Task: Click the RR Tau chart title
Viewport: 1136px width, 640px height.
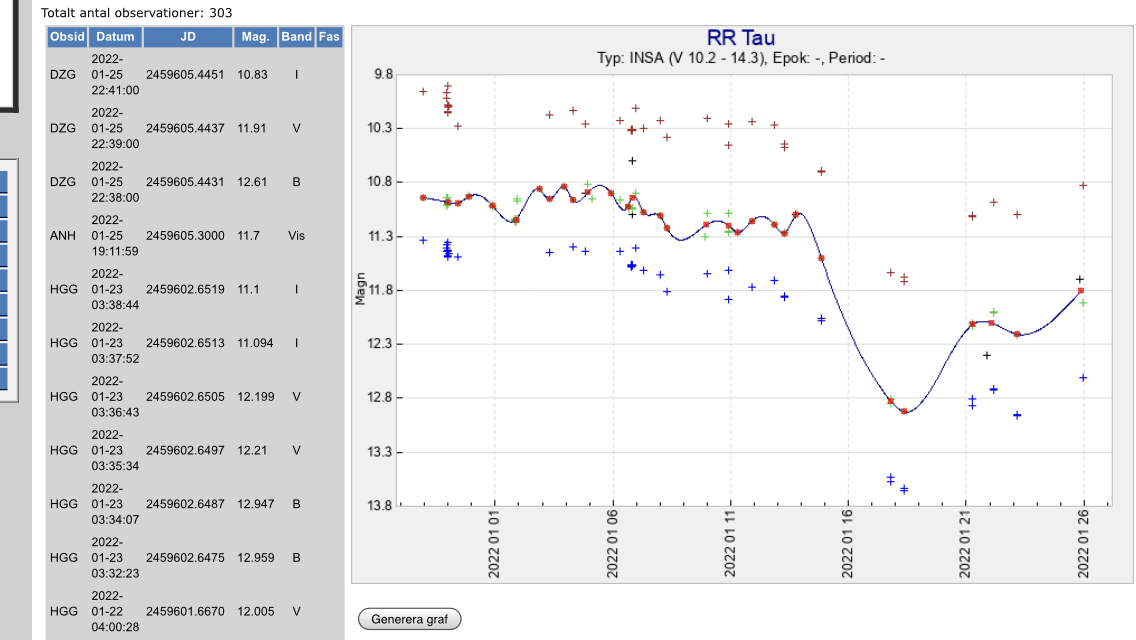Action: tap(741, 39)
